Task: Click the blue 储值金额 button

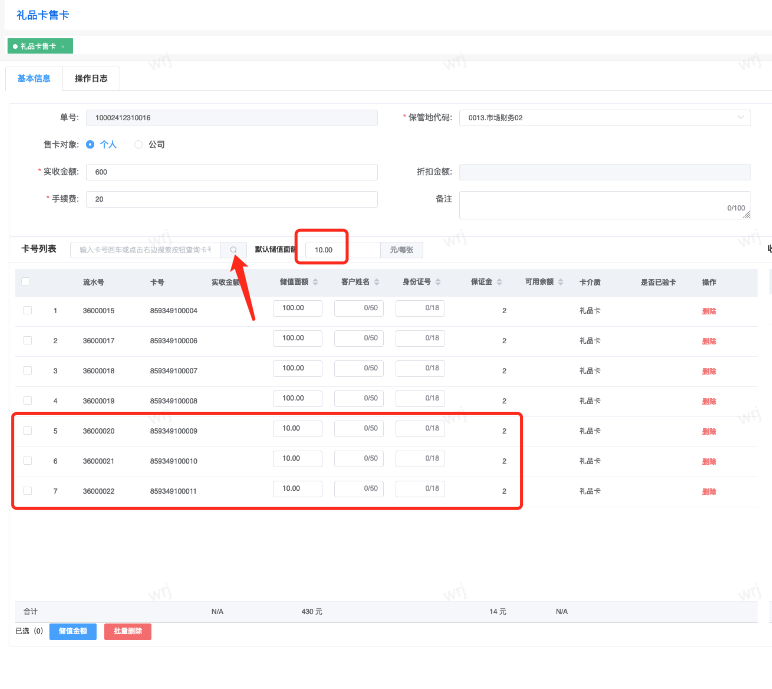Action: point(73,632)
